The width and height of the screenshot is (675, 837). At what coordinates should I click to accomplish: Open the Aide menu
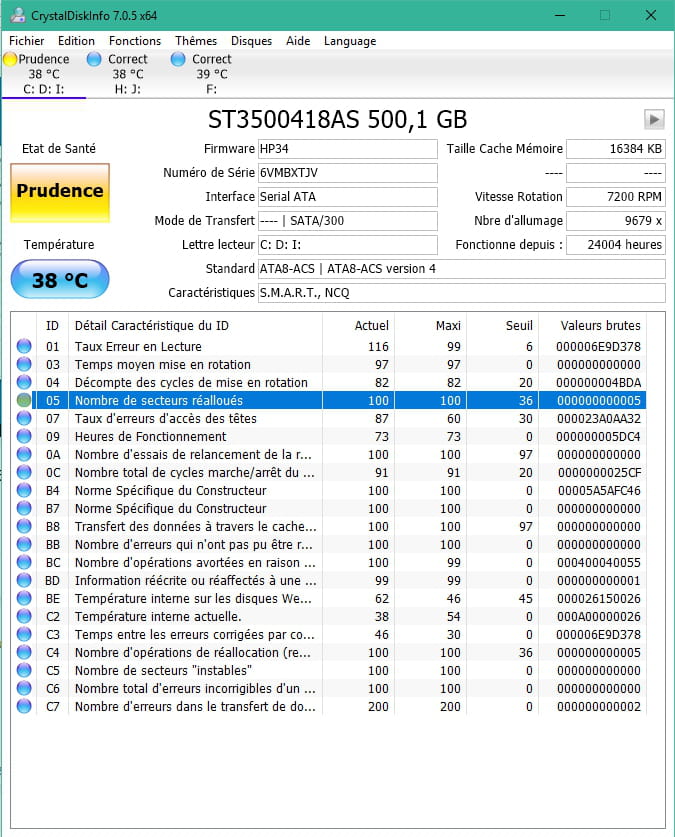pyautogui.click(x=298, y=41)
